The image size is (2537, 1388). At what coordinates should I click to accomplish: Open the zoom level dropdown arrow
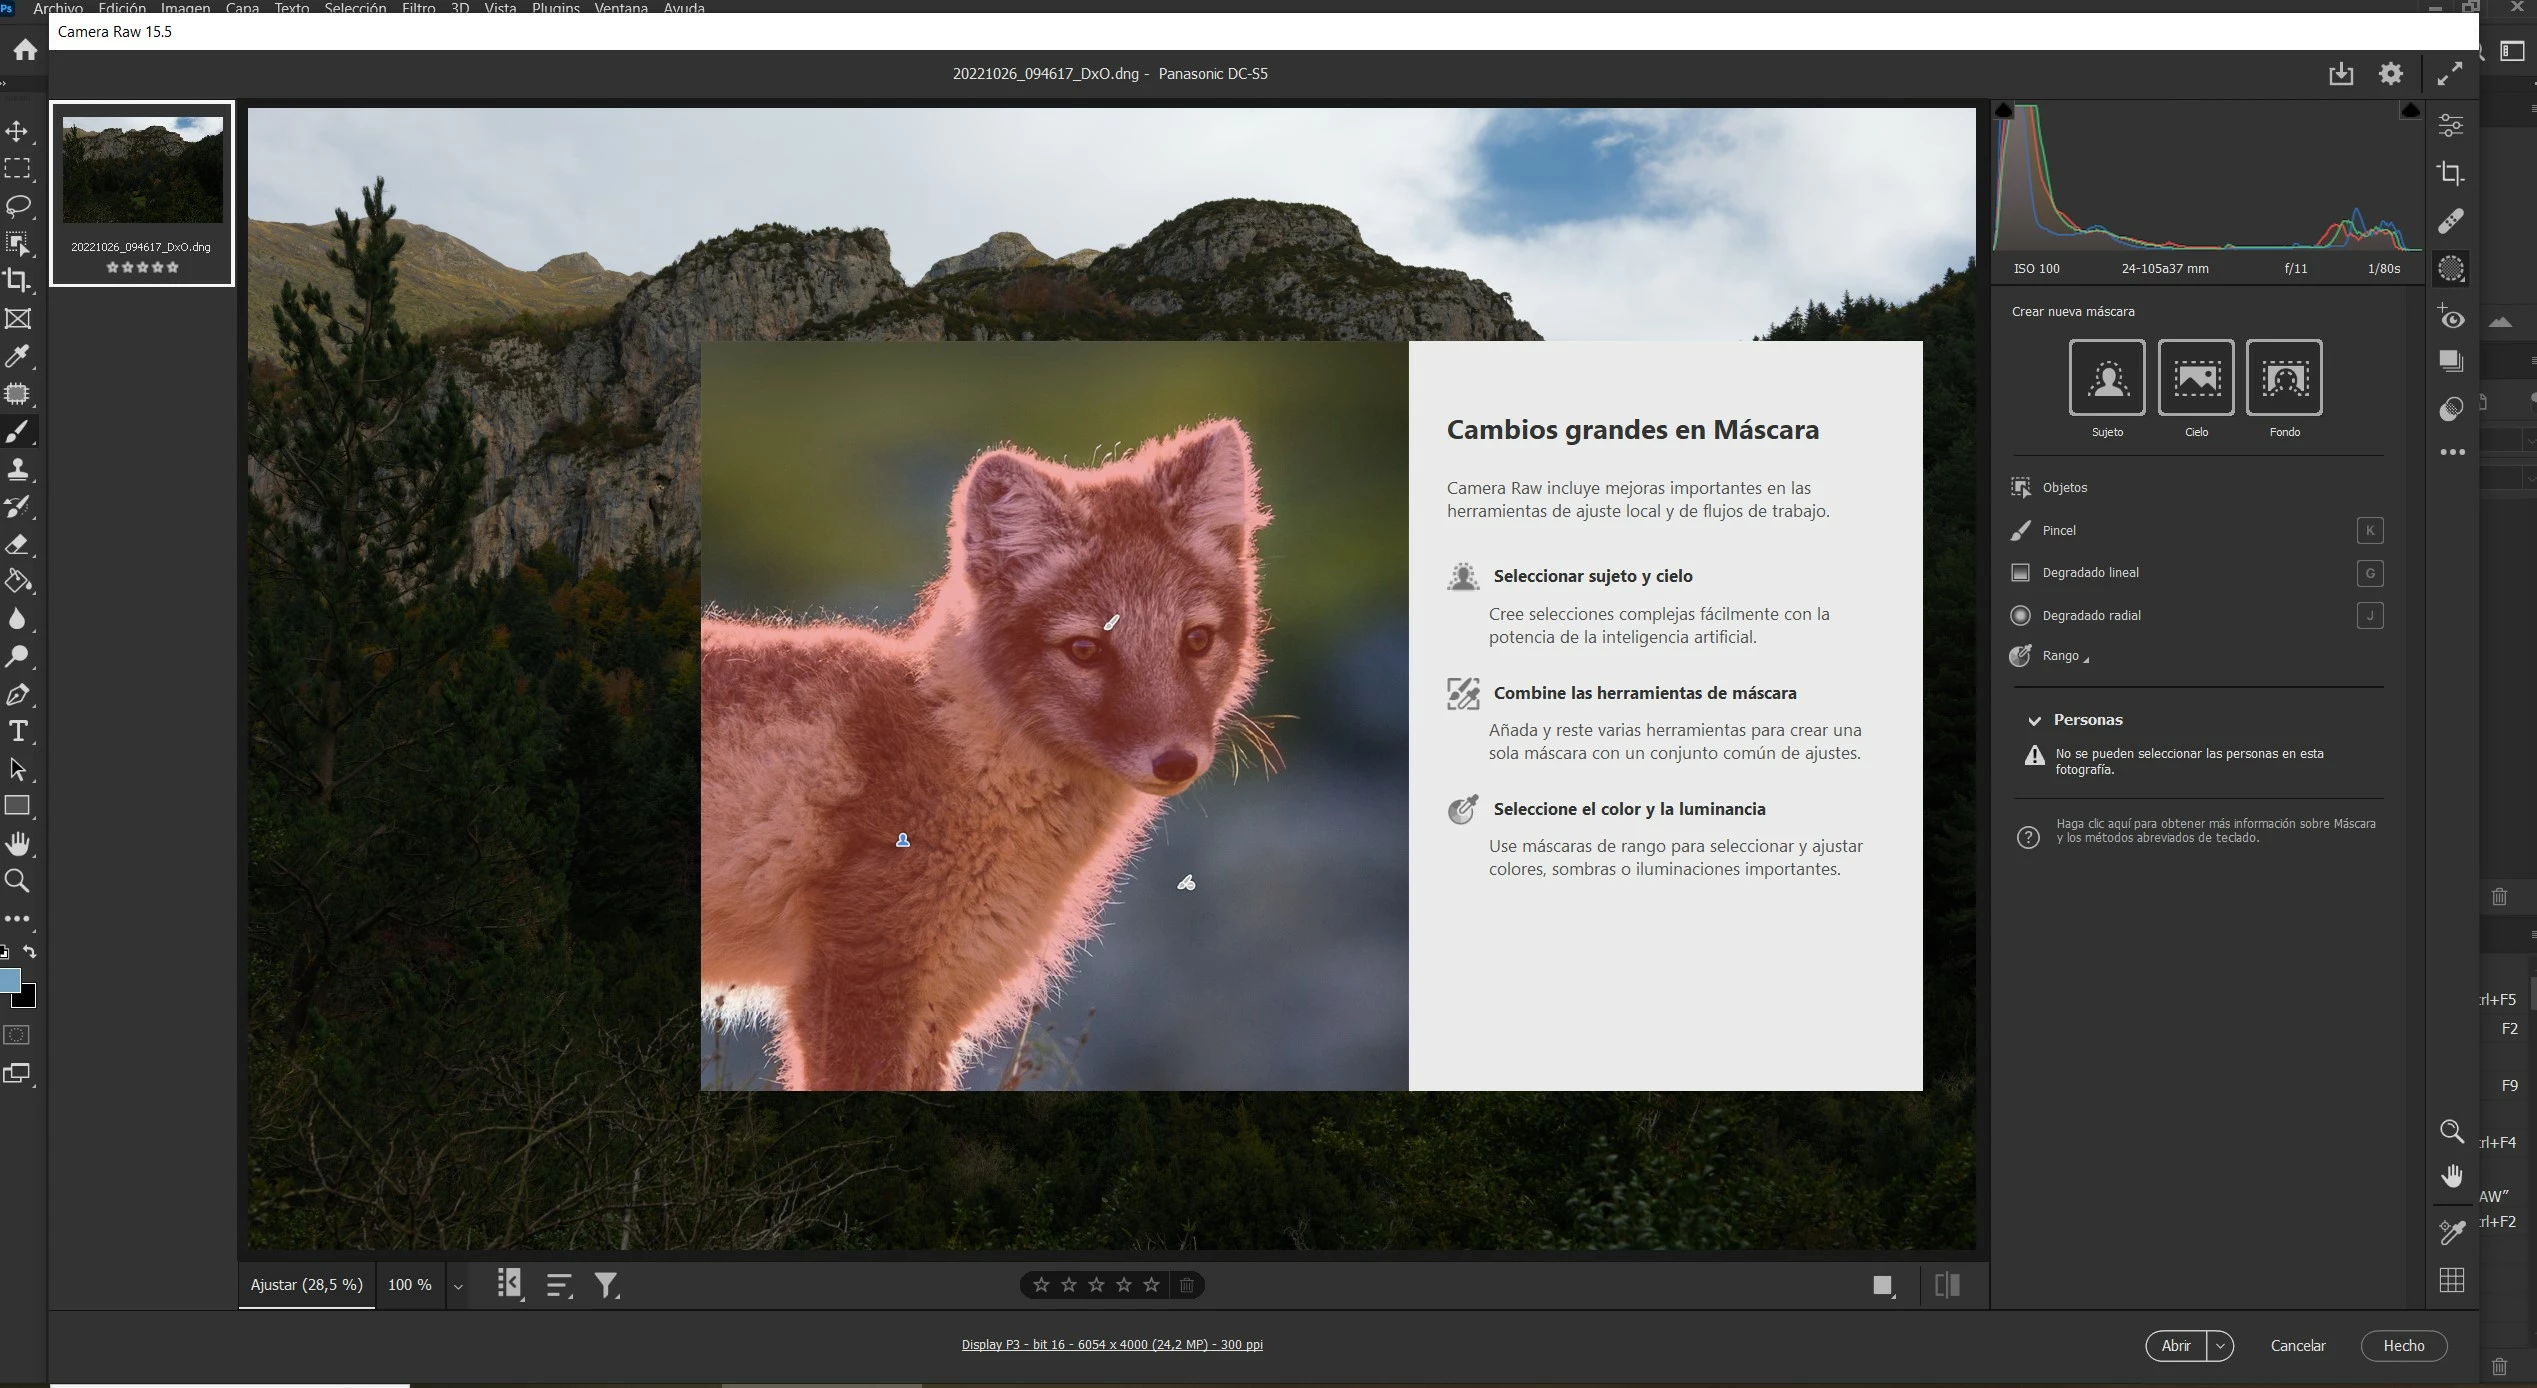[x=458, y=1286]
